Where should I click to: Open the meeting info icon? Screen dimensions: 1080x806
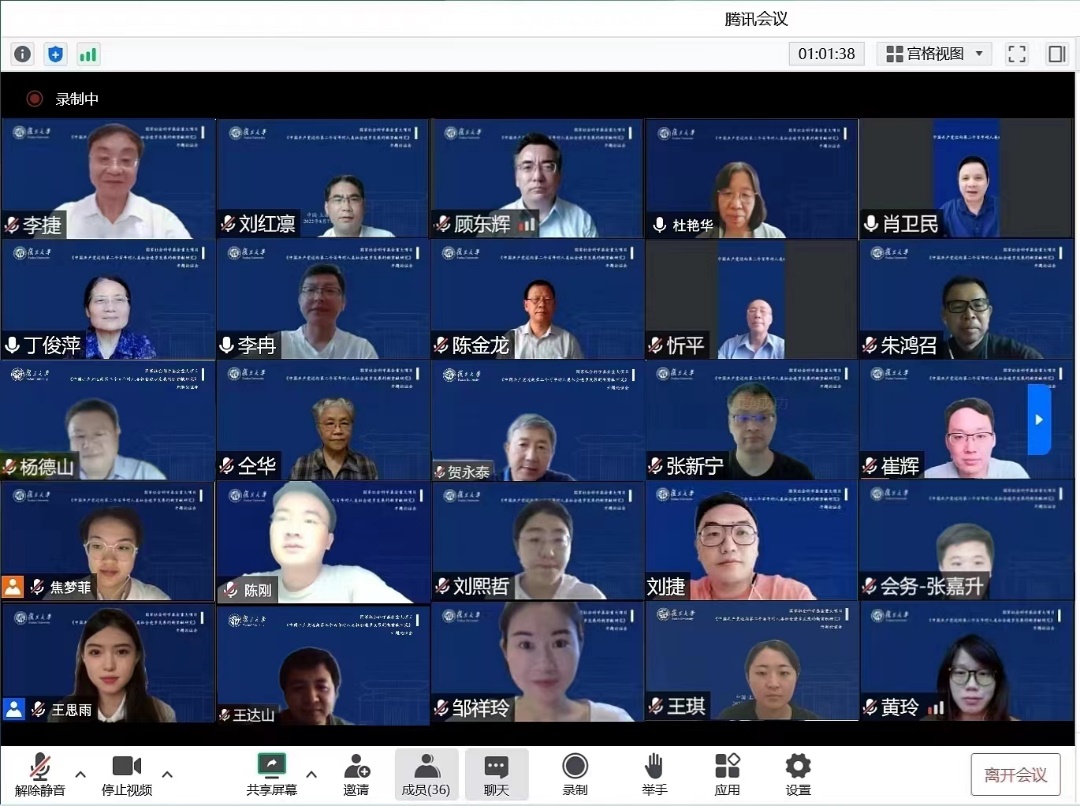22,54
